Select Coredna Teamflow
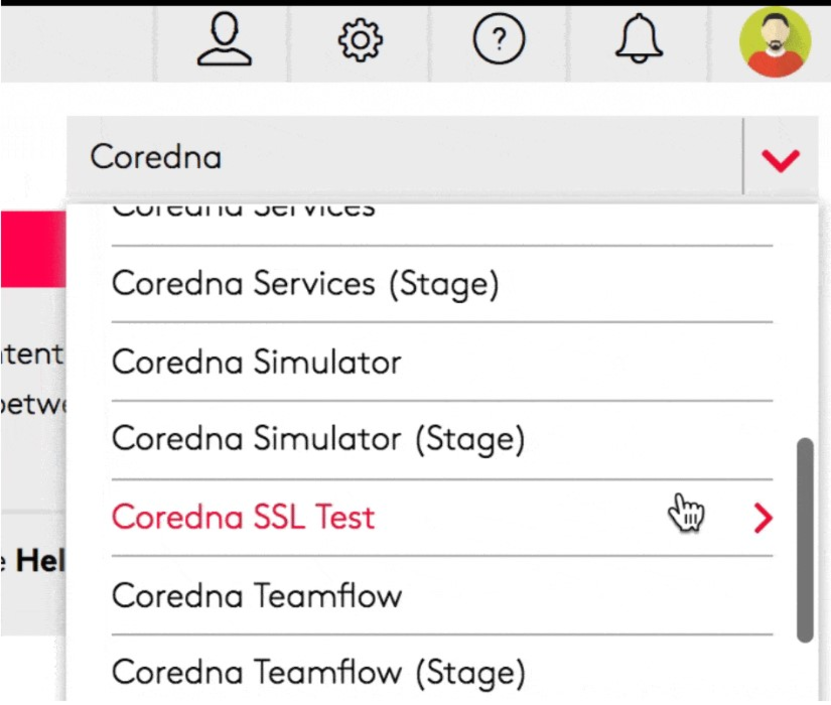Viewport: 831px width, 705px height. [x=442, y=595]
